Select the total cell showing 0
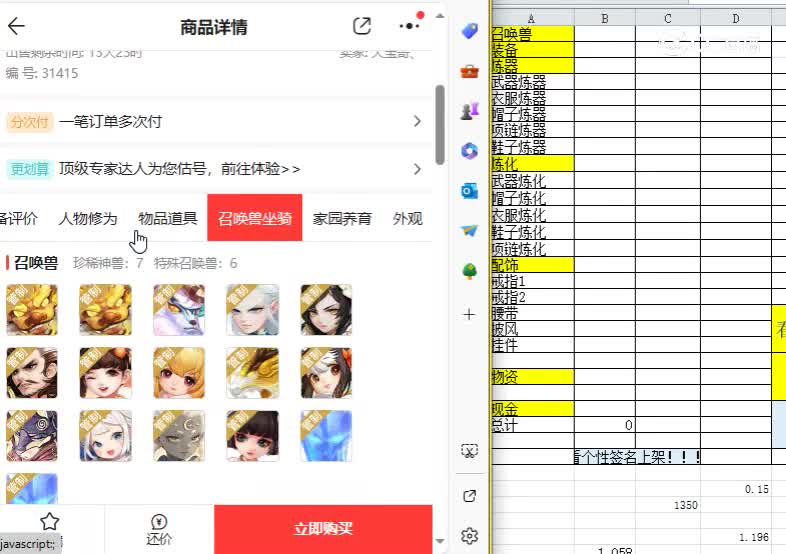 (605, 425)
